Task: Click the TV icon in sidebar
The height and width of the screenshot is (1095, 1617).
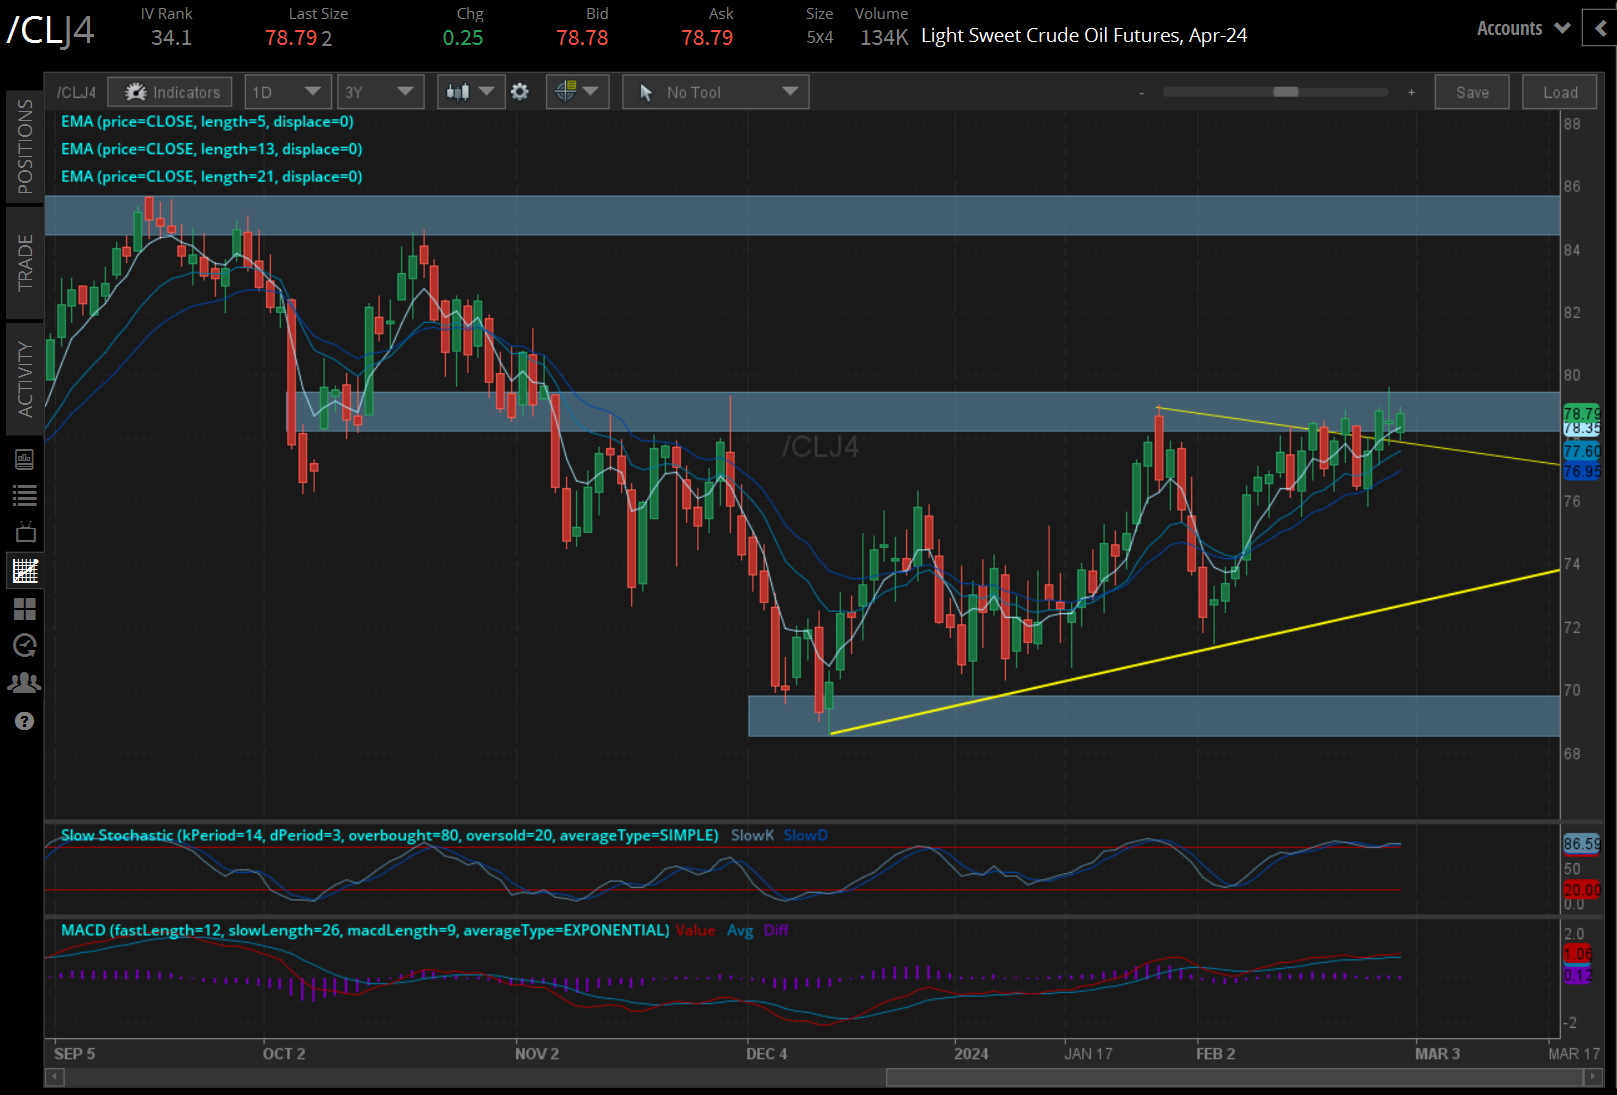Action: click(x=25, y=533)
